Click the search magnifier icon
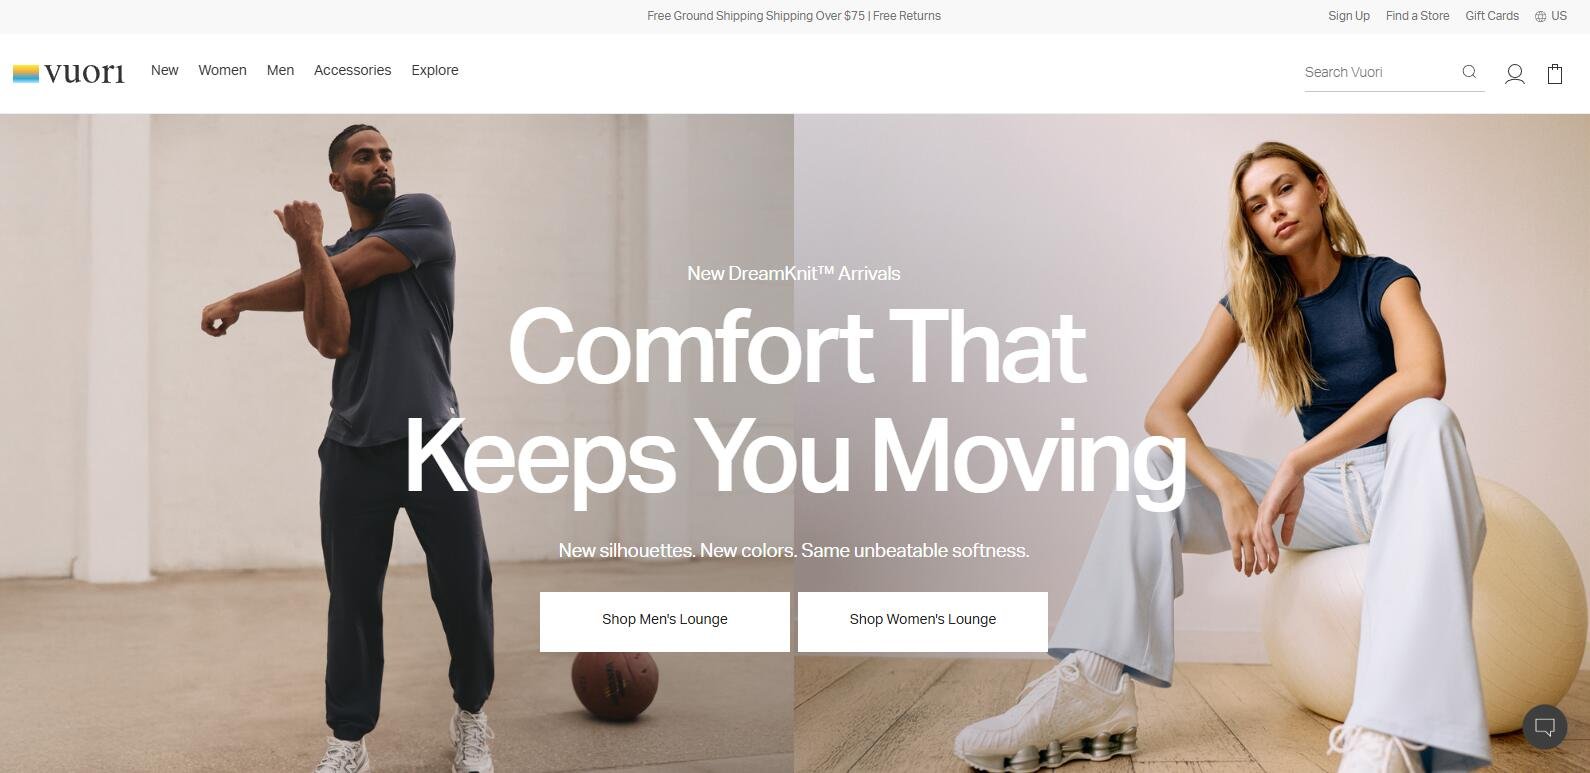 pyautogui.click(x=1469, y=72)
